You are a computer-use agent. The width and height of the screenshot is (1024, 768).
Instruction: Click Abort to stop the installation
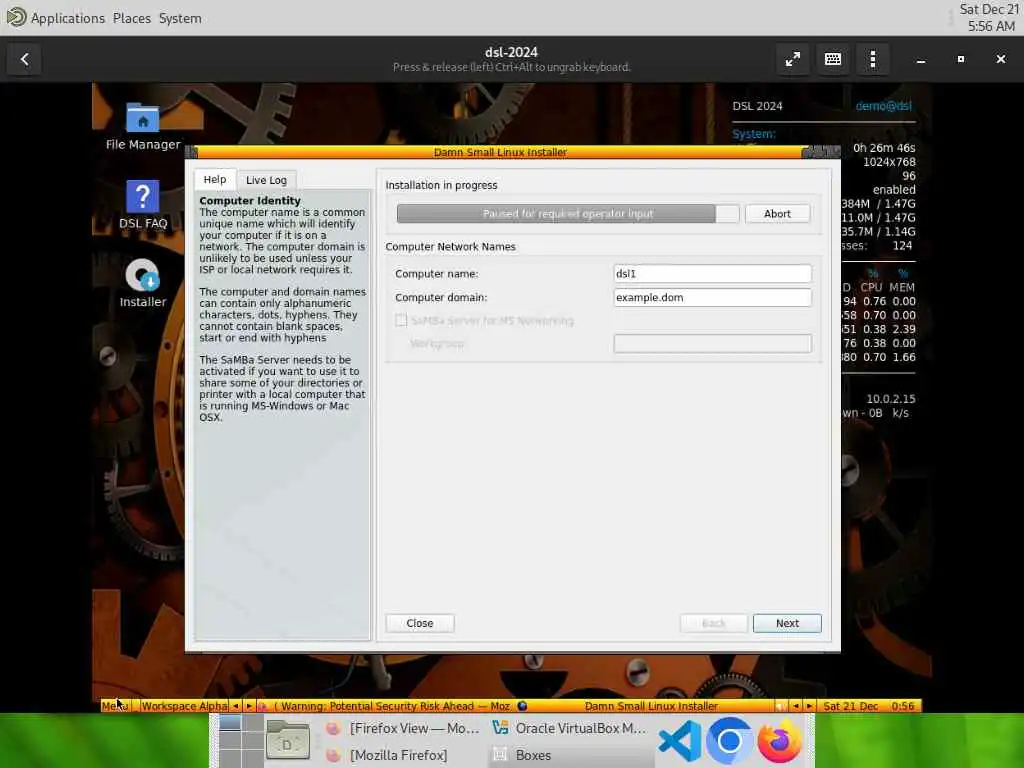(777, 214)
